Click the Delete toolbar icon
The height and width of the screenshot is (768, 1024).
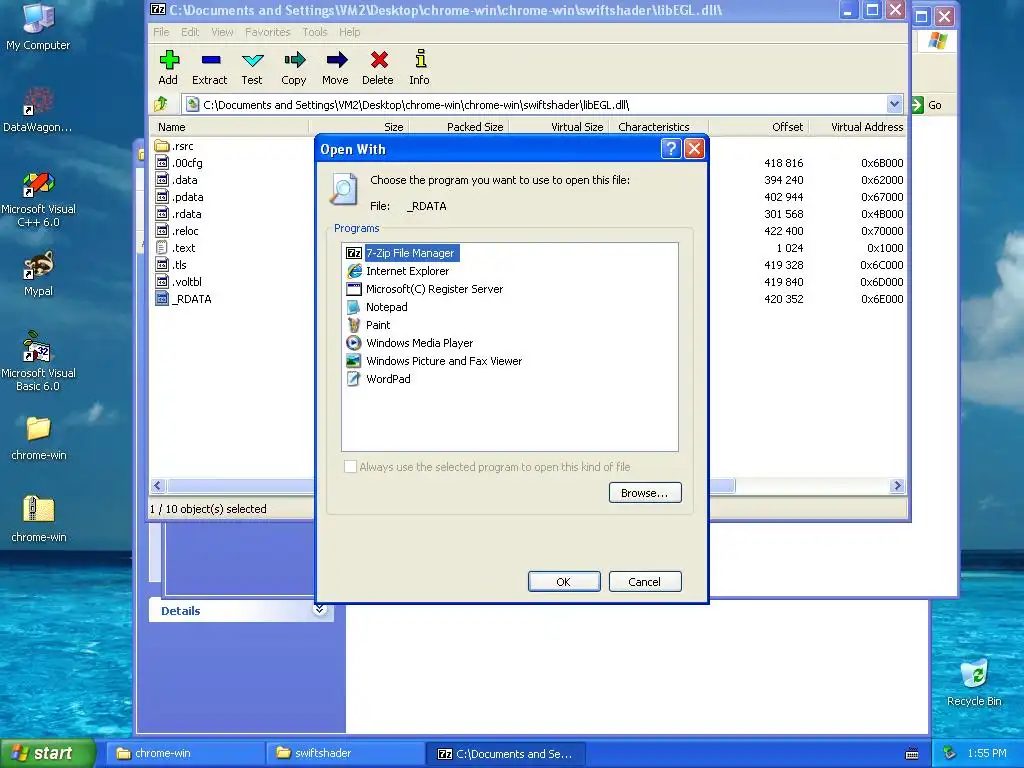(x=378, y=67)
